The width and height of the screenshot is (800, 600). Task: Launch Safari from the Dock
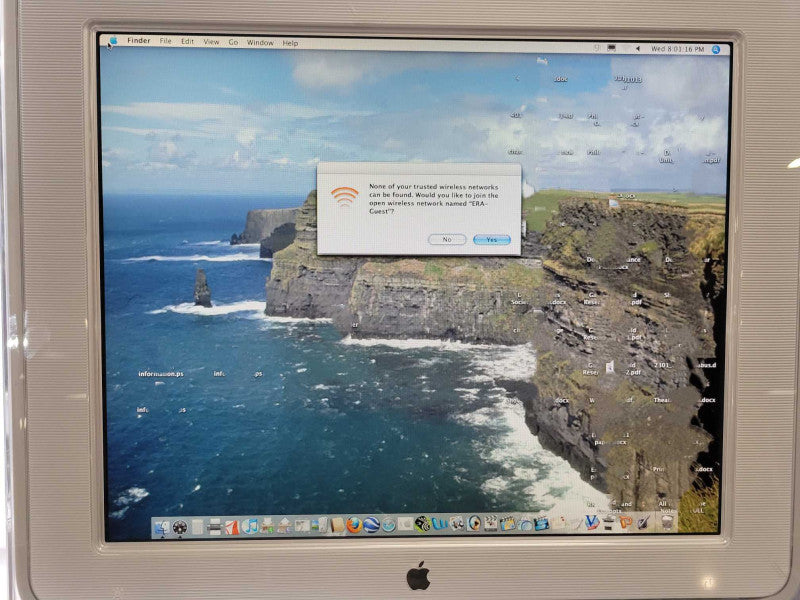click(x=388, y=526)
